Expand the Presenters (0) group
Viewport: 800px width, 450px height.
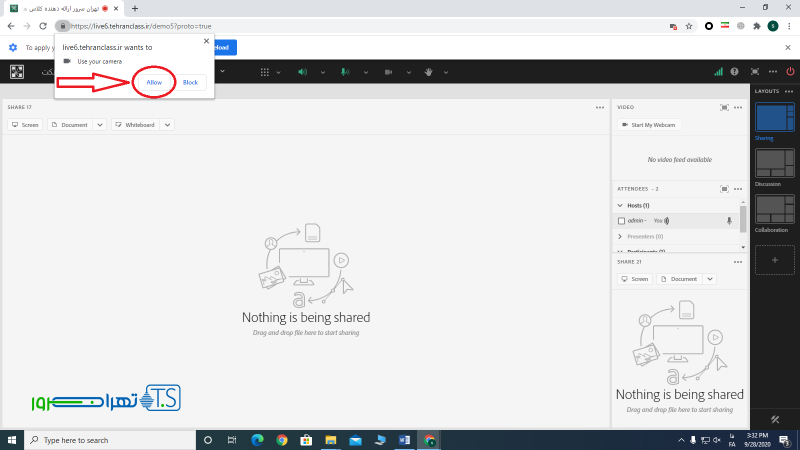(620, 237)
